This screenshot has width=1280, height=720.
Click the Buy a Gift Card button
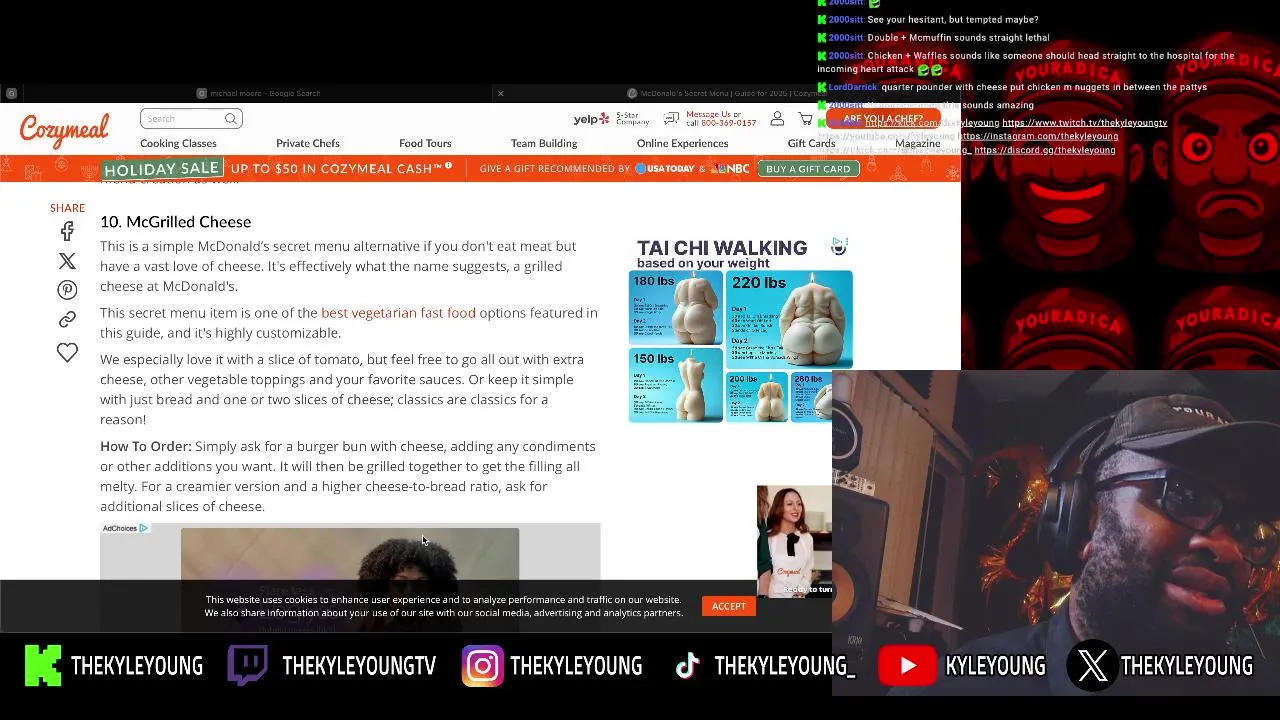tap(808, 169)
